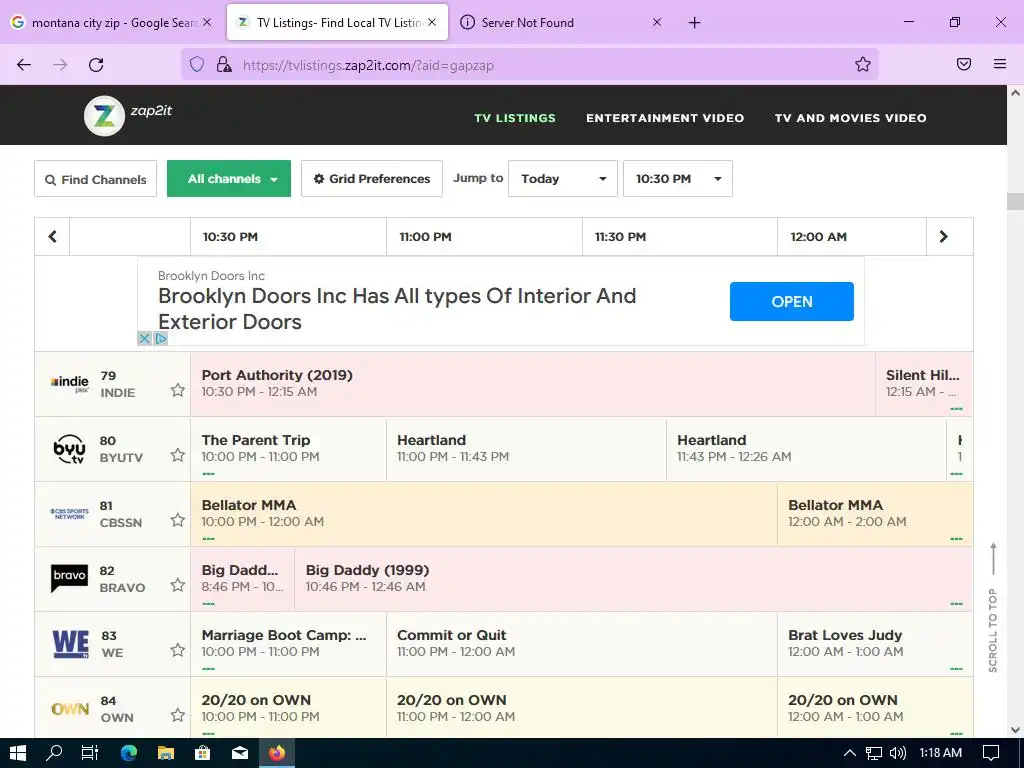1024x768 pixels.
Task: Go to later times with right arrow
Action: pyautogui.click(x=943, y=236)
